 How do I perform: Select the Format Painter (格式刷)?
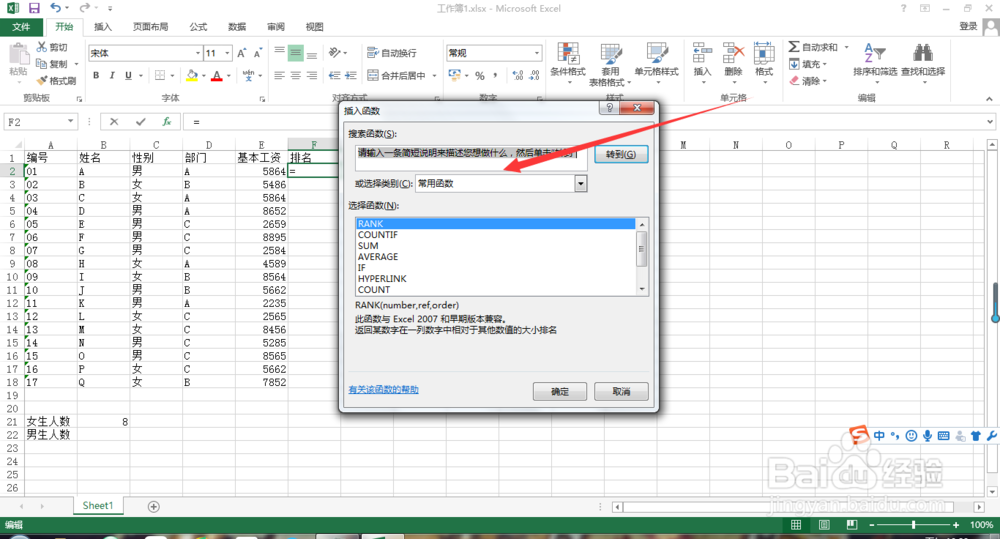tap(56, 80)
